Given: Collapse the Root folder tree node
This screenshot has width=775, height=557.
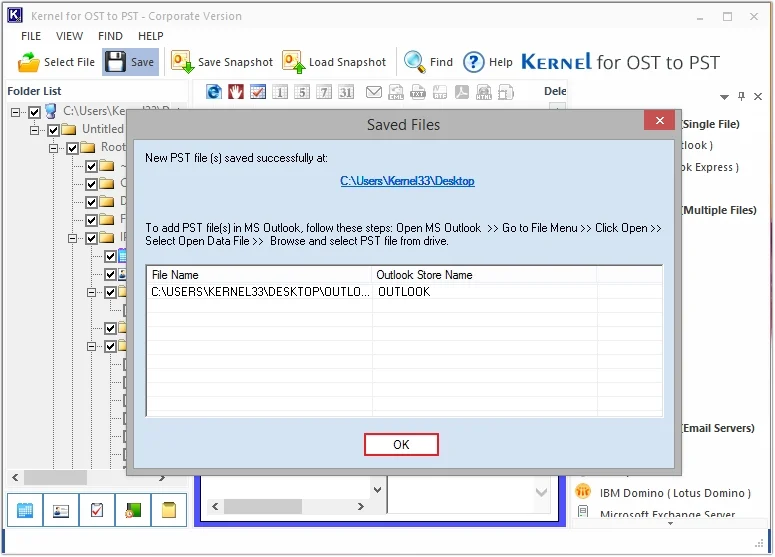Looking at the screenshot, I should coord(54,148).
